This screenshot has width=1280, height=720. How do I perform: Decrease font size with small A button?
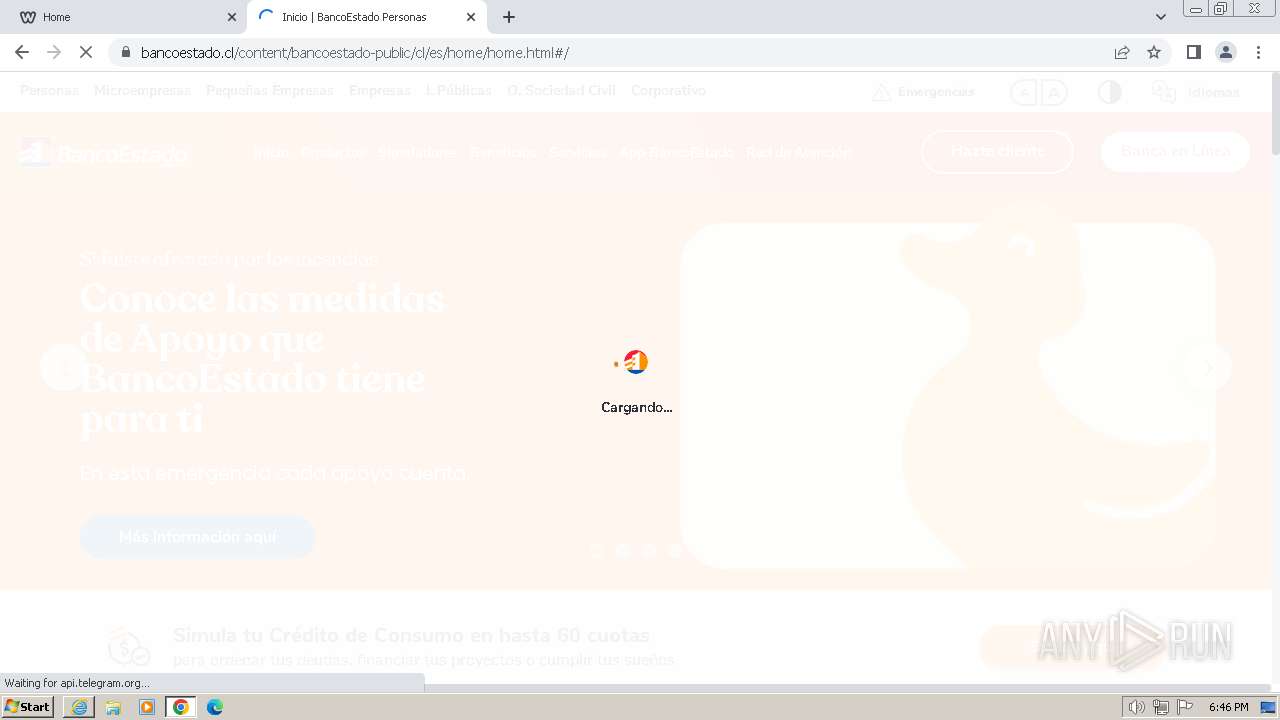[1024, 93]
